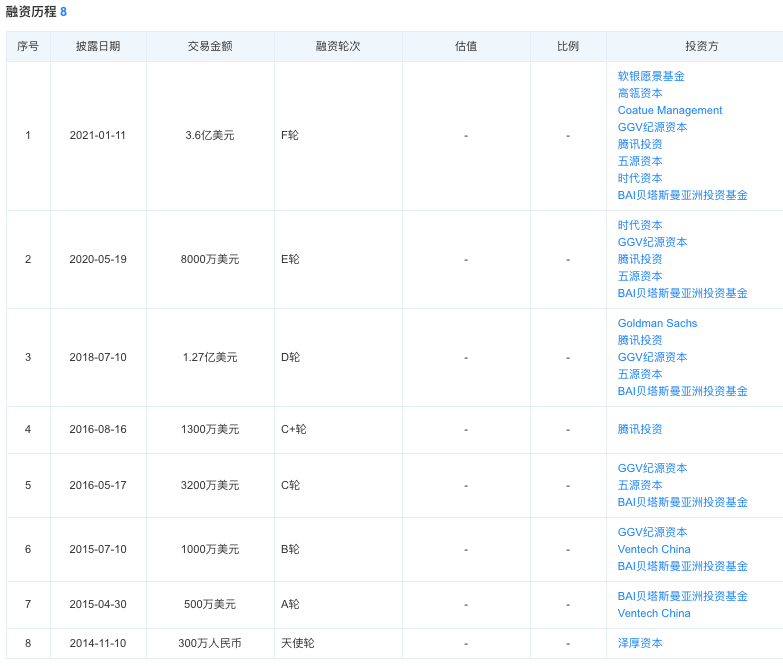Select date cell 2021-01-11

click(x=97, y=135)
